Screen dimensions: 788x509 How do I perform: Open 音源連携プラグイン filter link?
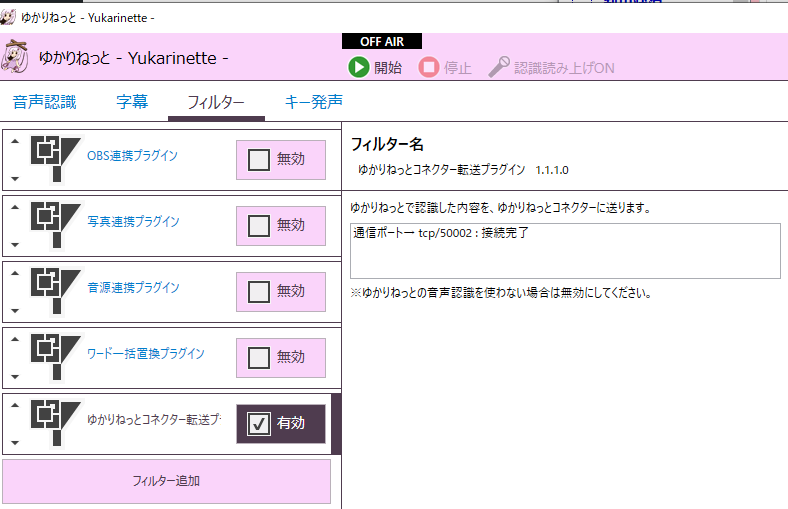click(133, 287)
